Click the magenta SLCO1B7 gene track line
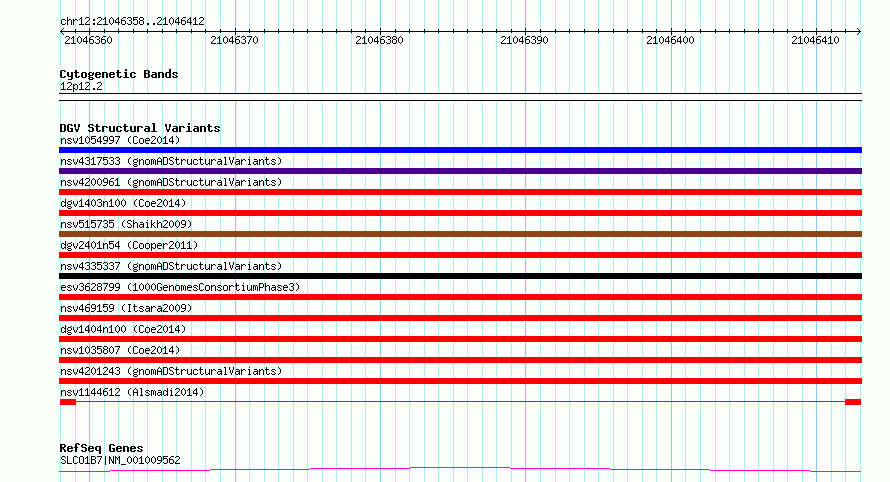This screenshot has height=482, width=890. coord(460,470)
